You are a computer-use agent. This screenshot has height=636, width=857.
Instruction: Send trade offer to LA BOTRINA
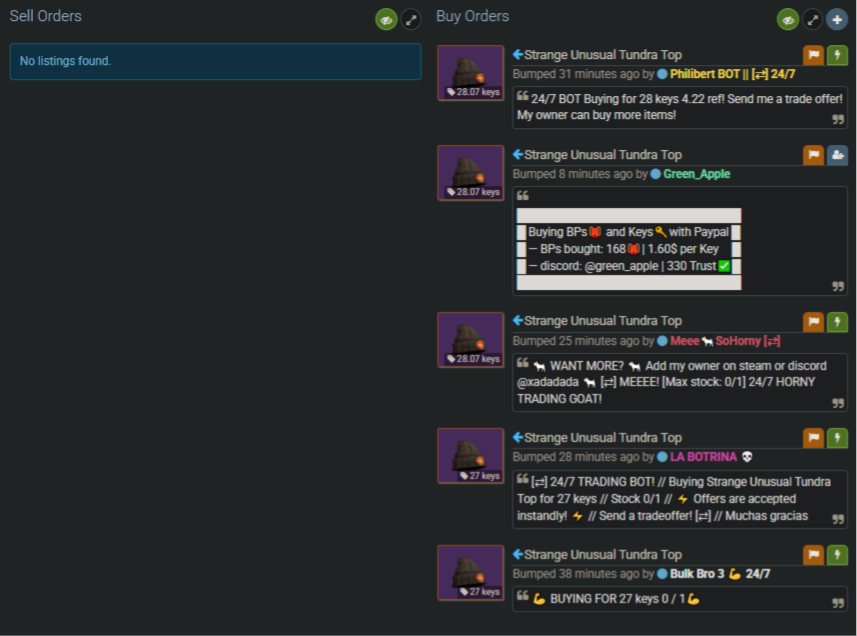coord(837,438)
